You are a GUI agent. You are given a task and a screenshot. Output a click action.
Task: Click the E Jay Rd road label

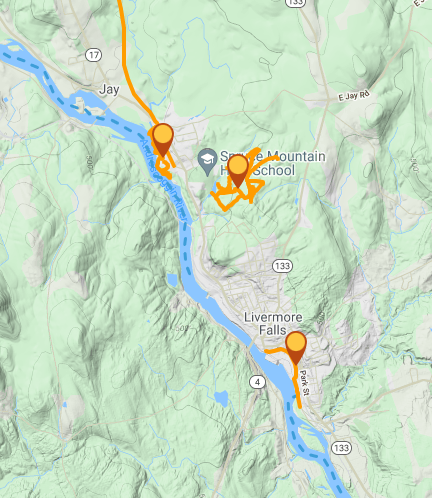[x=354, y=96]
